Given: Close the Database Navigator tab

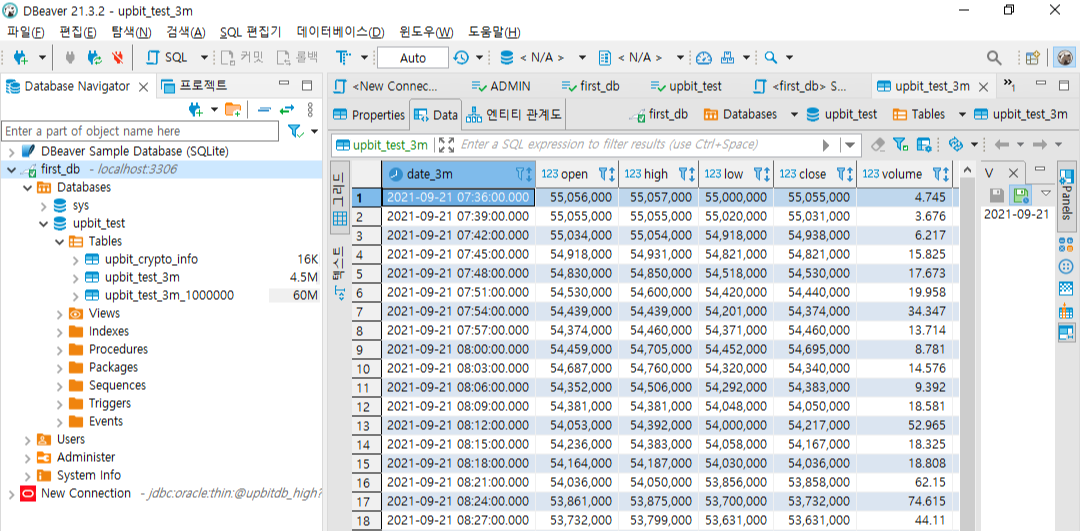Looking at the screenshot, I should click(x=143, y=87).
